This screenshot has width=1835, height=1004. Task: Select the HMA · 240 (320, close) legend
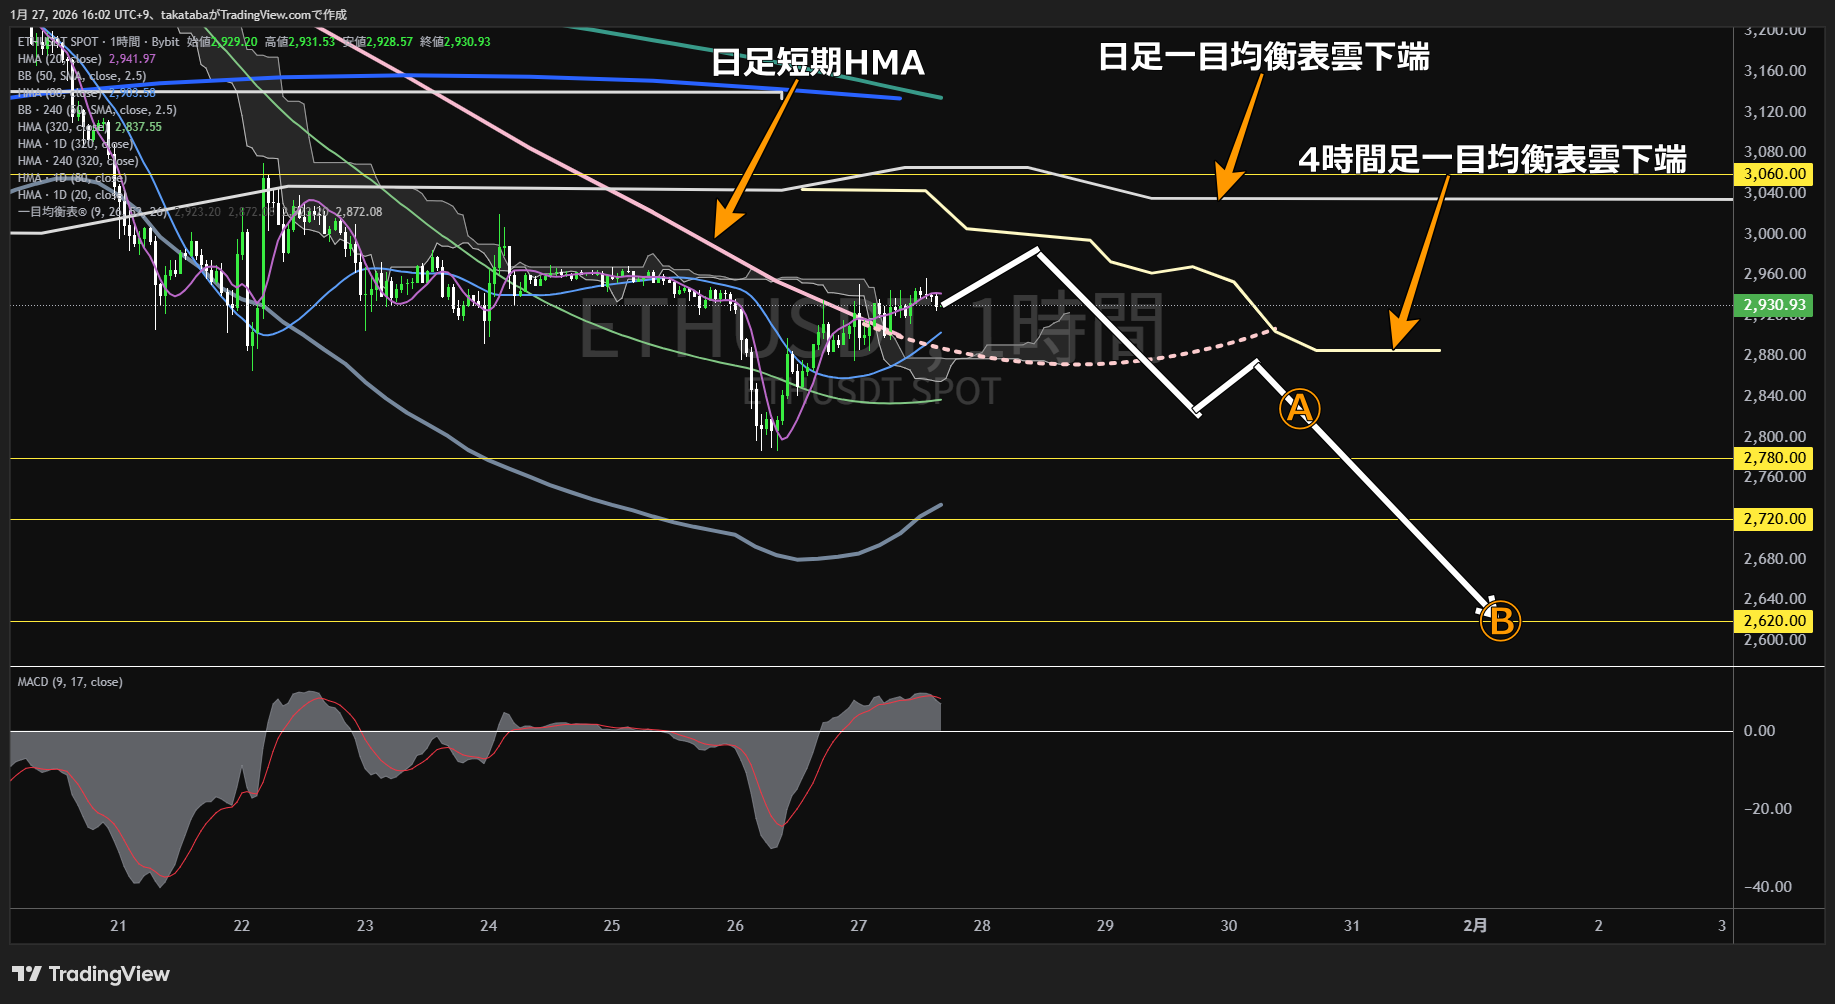tap(78, 161)
